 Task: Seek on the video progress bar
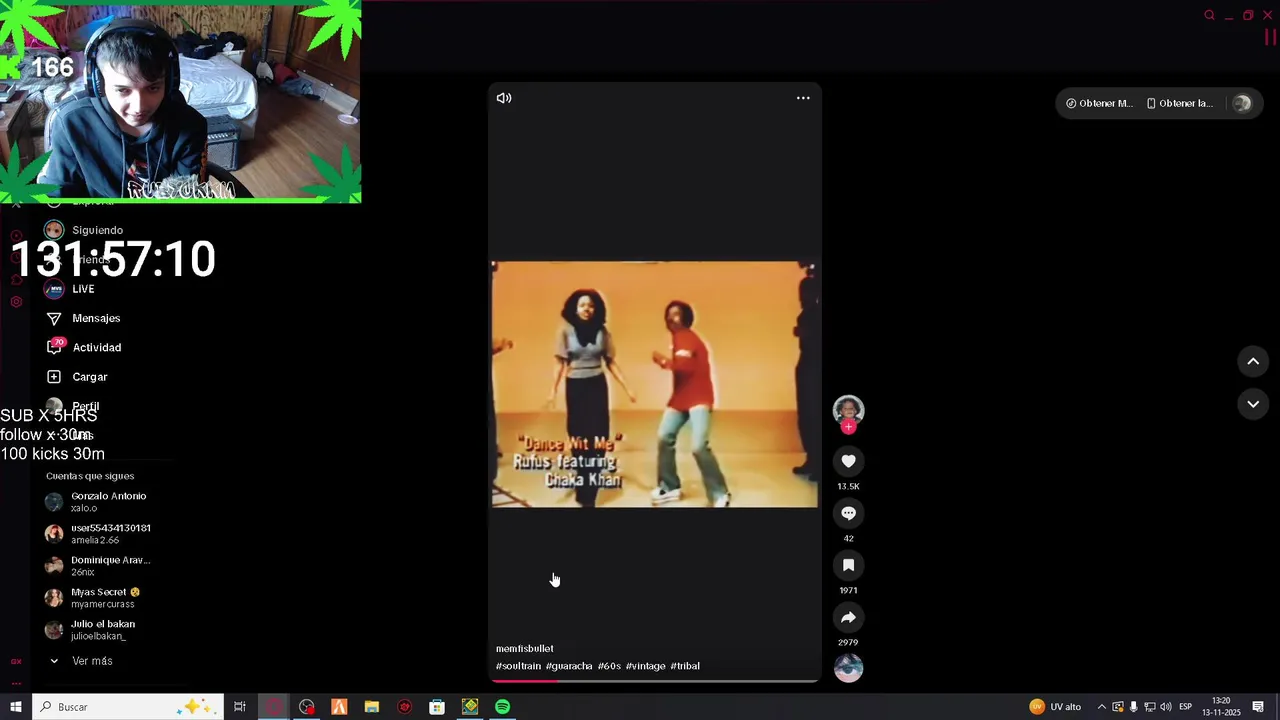[654, 681]
